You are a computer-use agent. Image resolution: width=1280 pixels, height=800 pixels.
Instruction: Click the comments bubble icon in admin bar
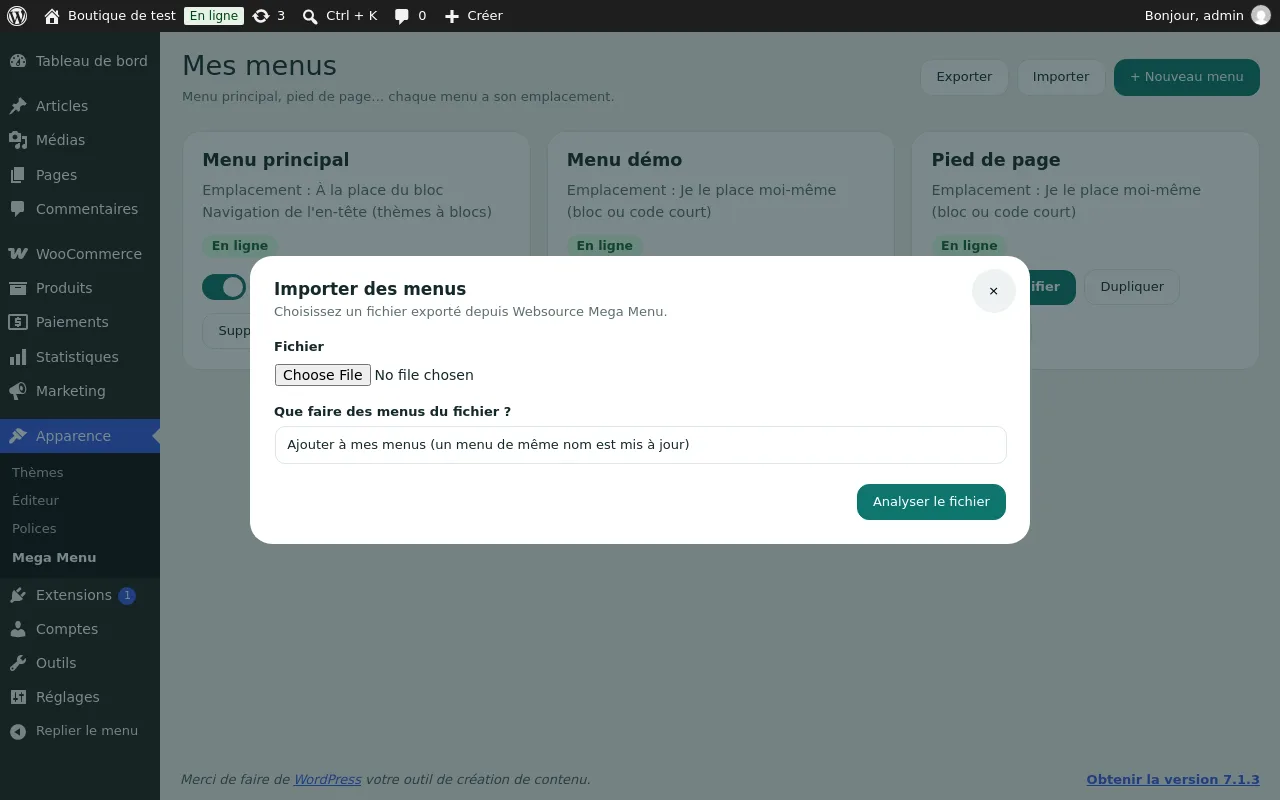click(402, 16)
